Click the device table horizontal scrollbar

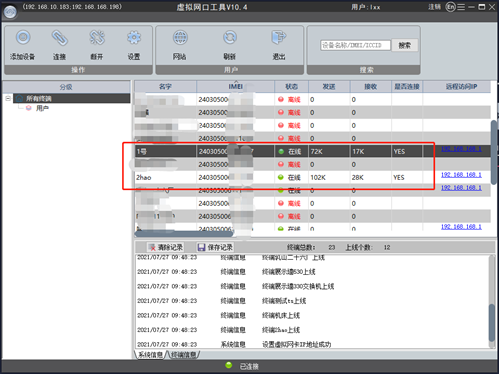click(x=184, y=234)
